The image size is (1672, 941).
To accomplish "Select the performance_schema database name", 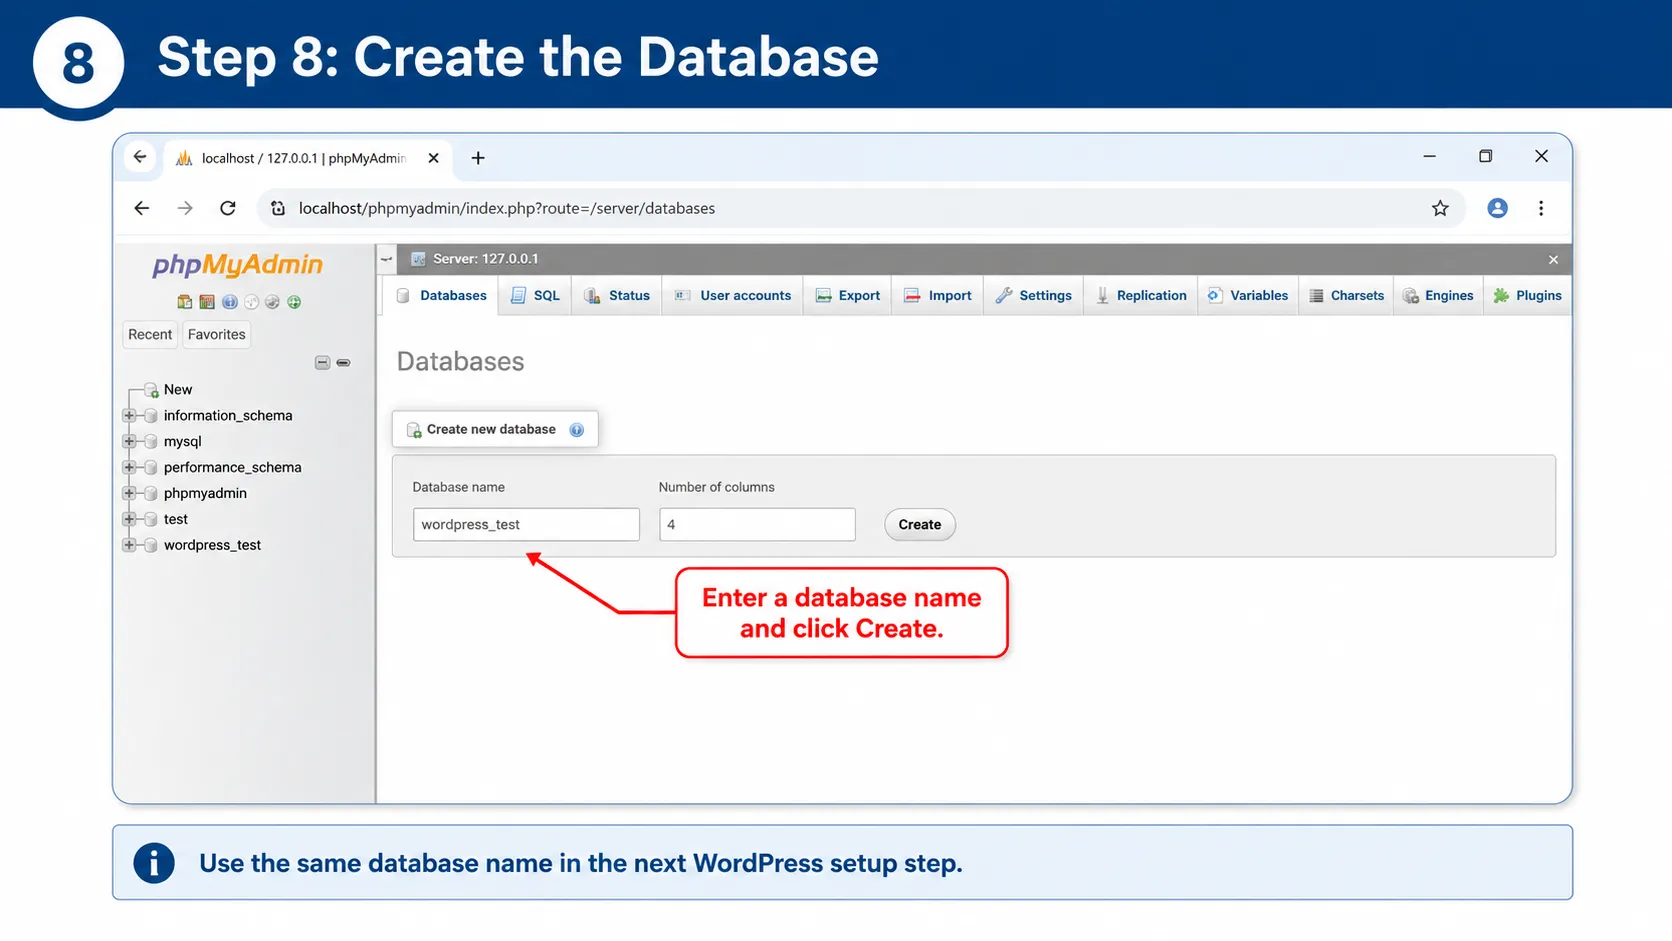I will click(x=232, y=468).
